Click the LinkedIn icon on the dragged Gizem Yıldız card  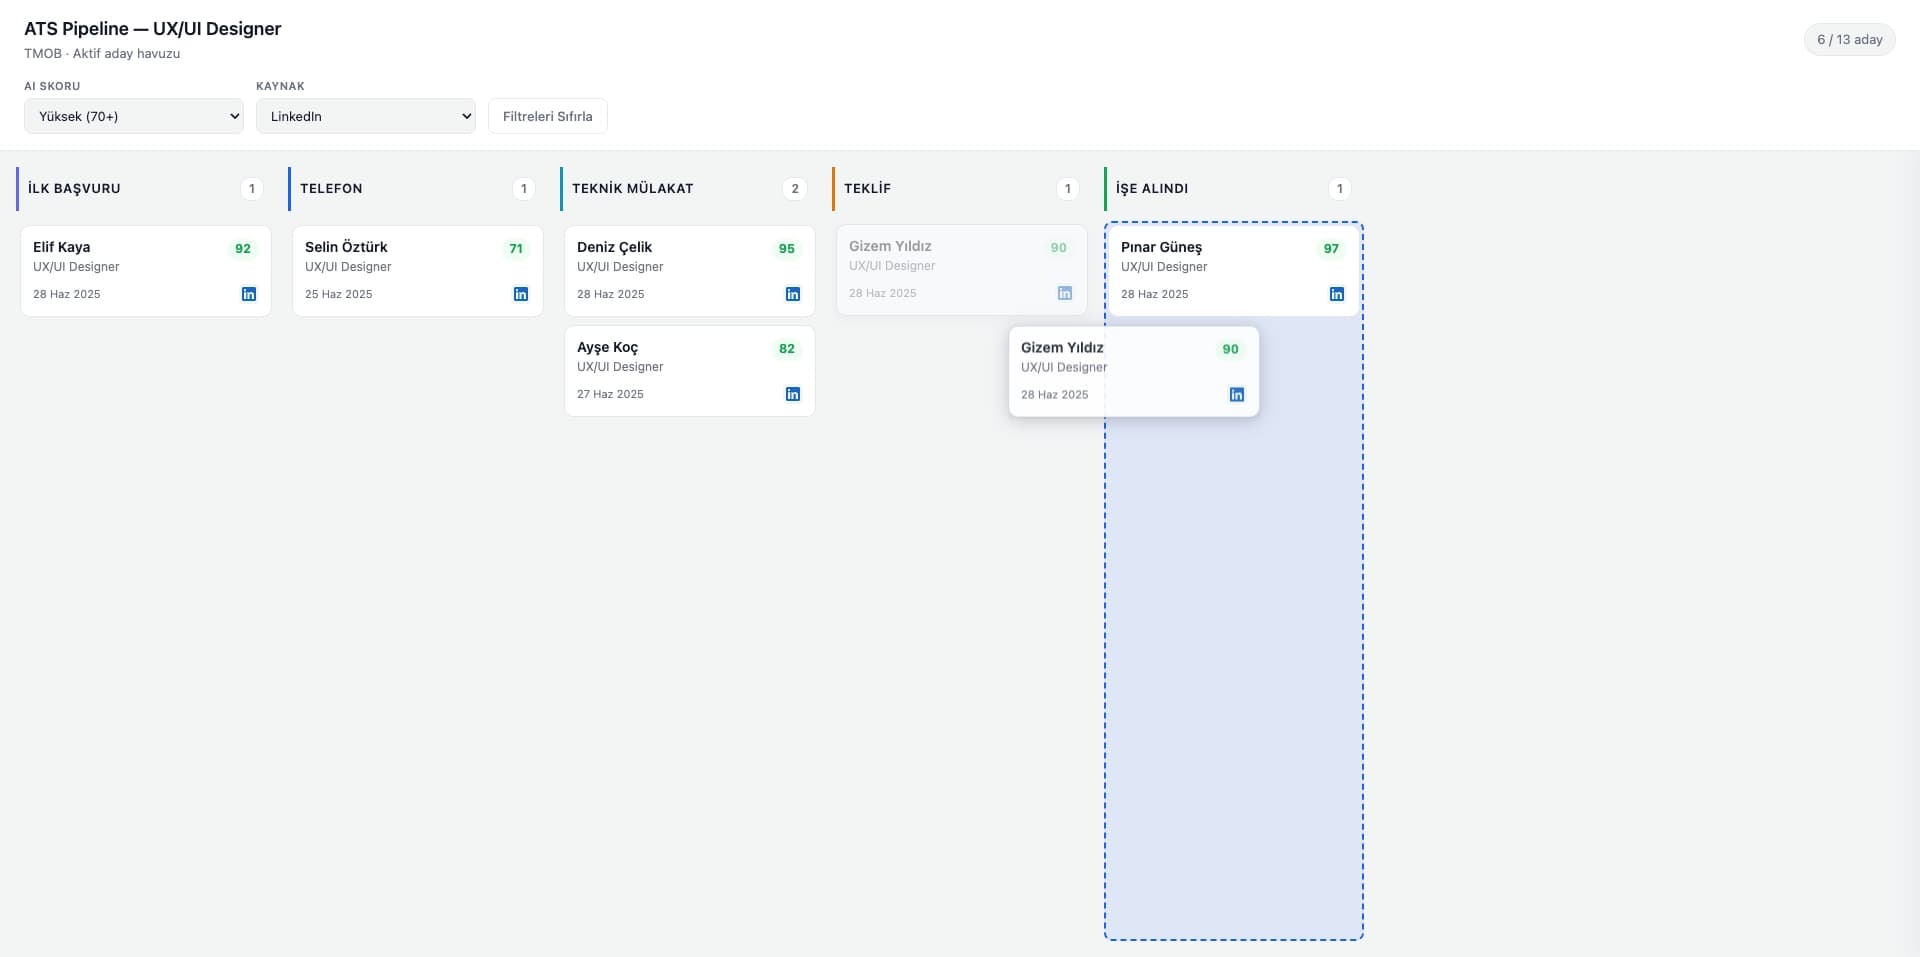(x=1237, y=395)
